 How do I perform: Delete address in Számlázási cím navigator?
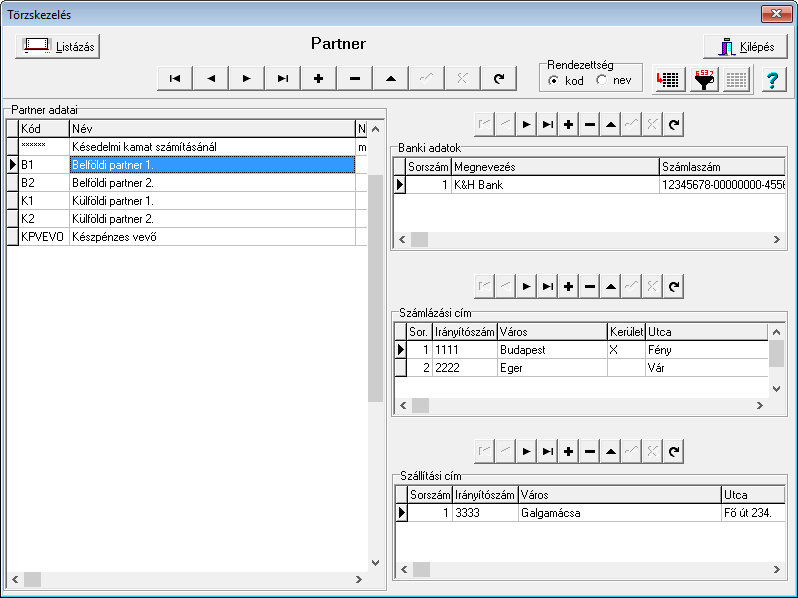[590, 287]
